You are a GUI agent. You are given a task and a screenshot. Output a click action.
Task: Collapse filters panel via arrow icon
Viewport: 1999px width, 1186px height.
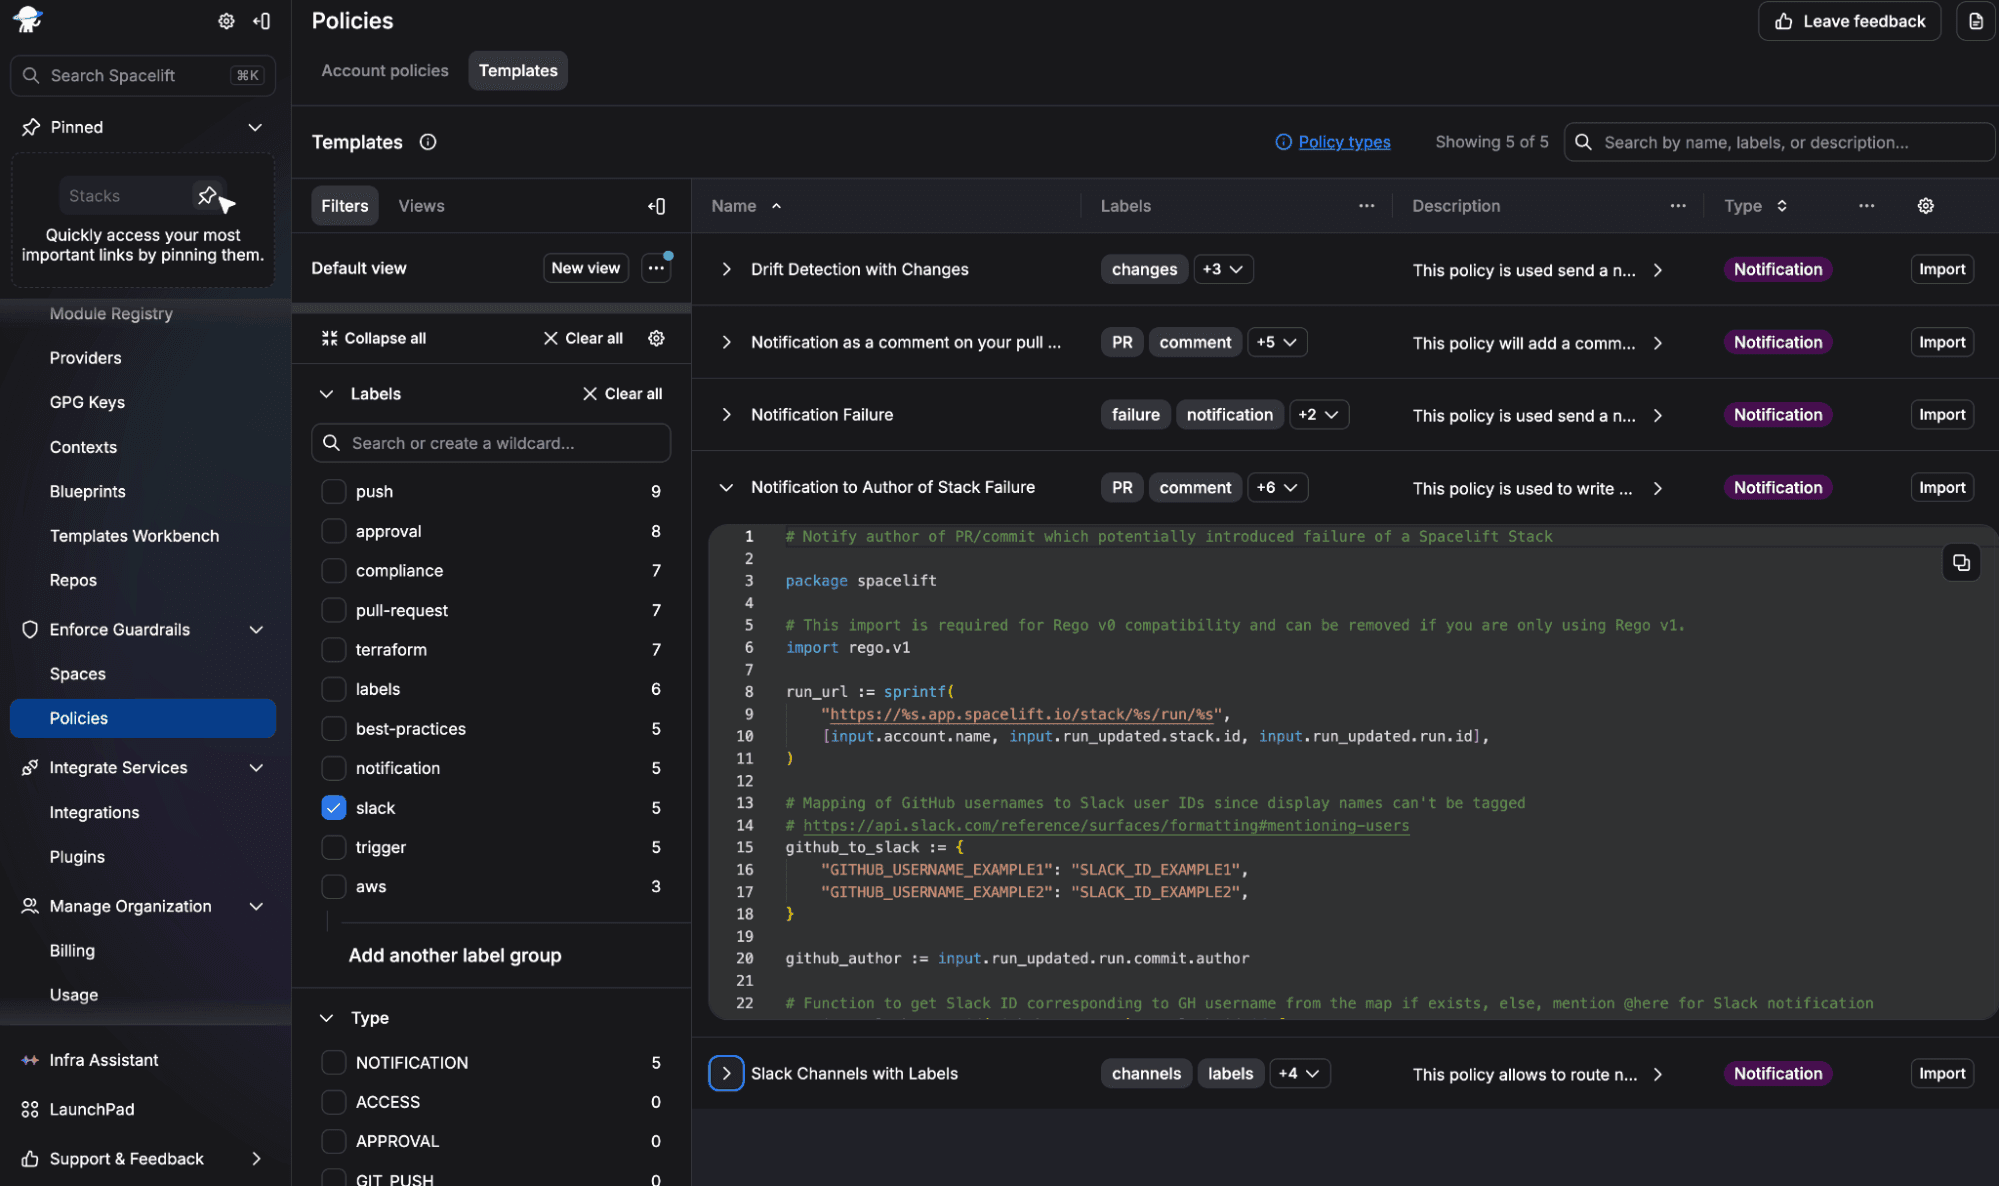657,206
